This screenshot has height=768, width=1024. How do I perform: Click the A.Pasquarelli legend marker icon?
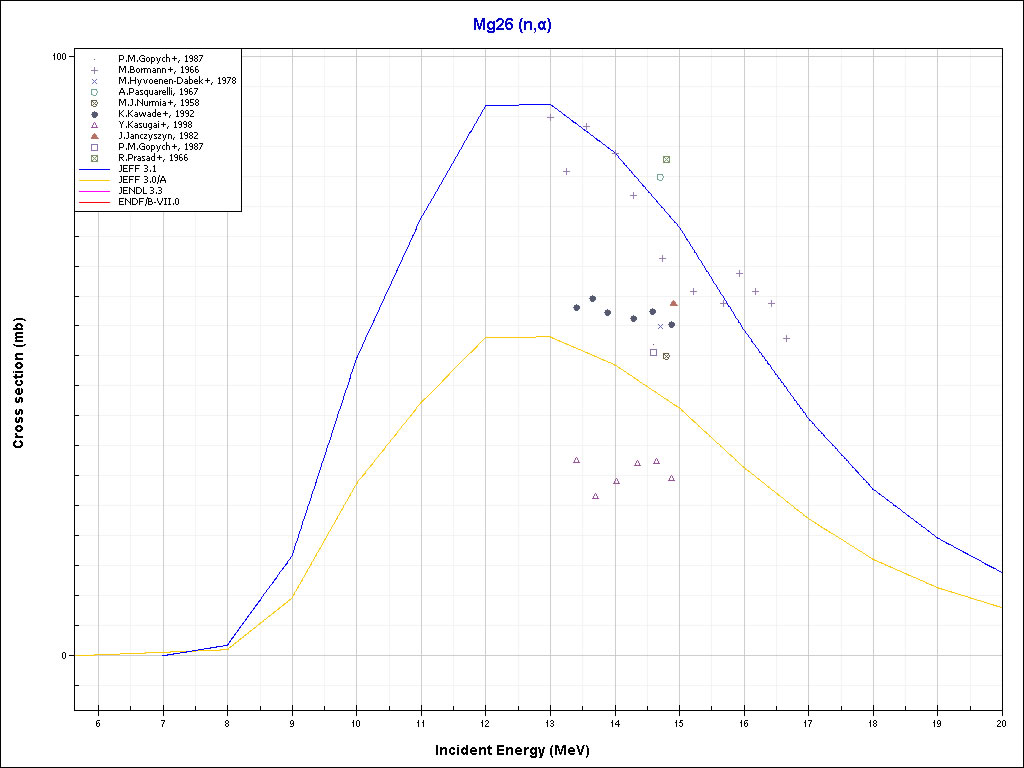click(94, 92)
